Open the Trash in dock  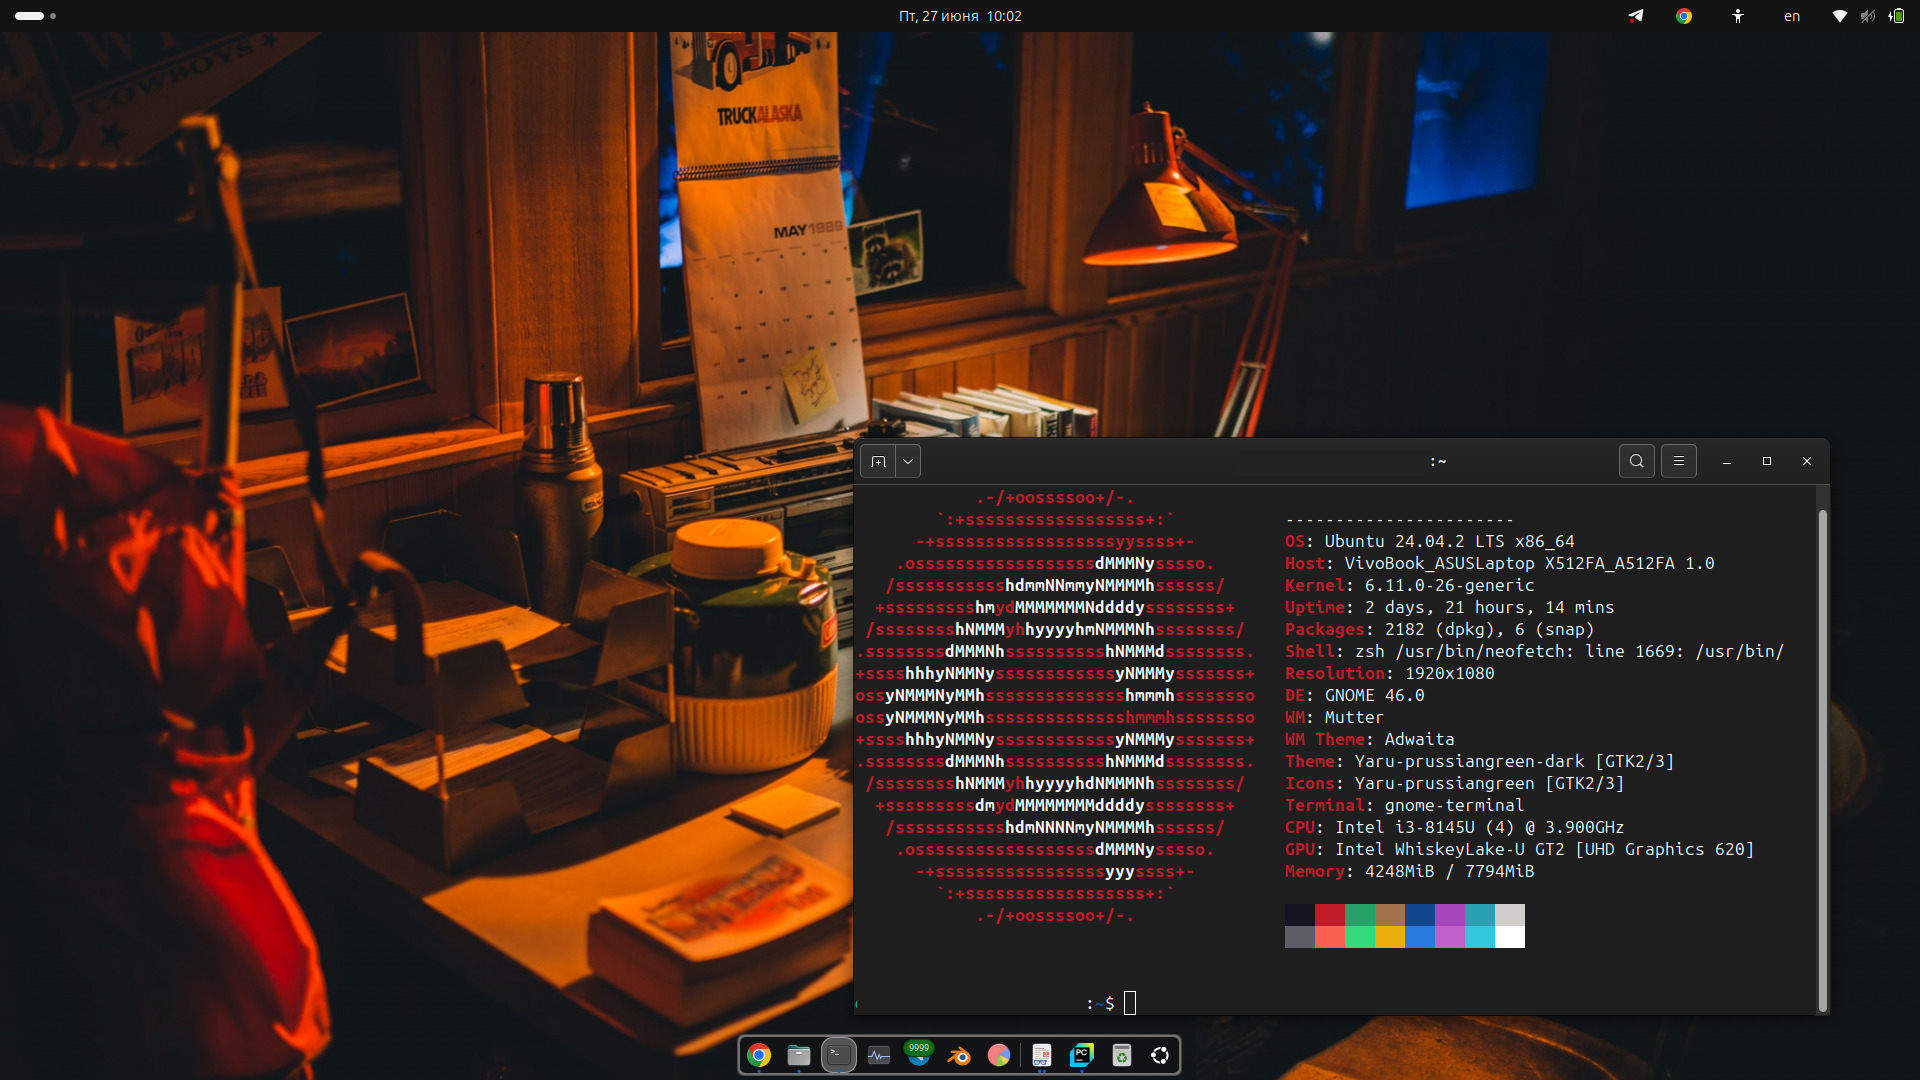(1121, 1055)
